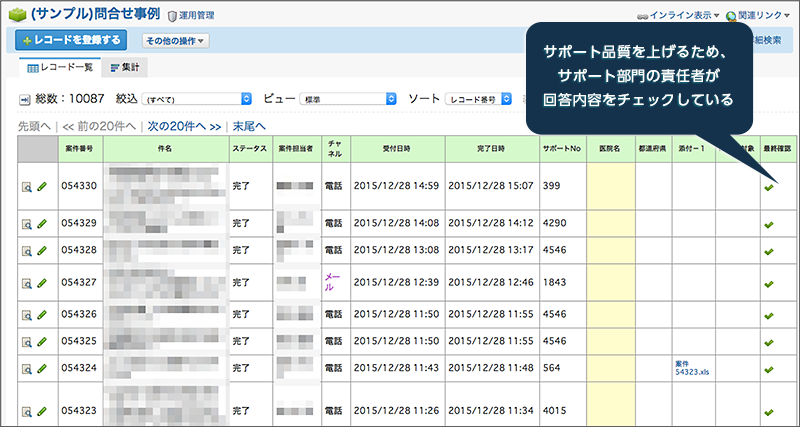Image resolution: width=800 pixels, height=427 pixels.
Task: Edit record 054330 with pencil icon
Action: [42, 187]
